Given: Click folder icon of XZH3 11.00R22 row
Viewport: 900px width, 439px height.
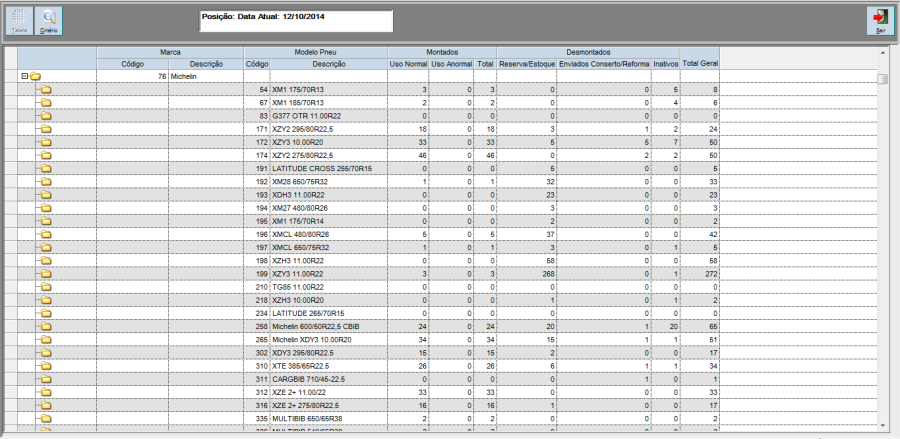Looking at the screenshot, I should click(x=46, y=261).
